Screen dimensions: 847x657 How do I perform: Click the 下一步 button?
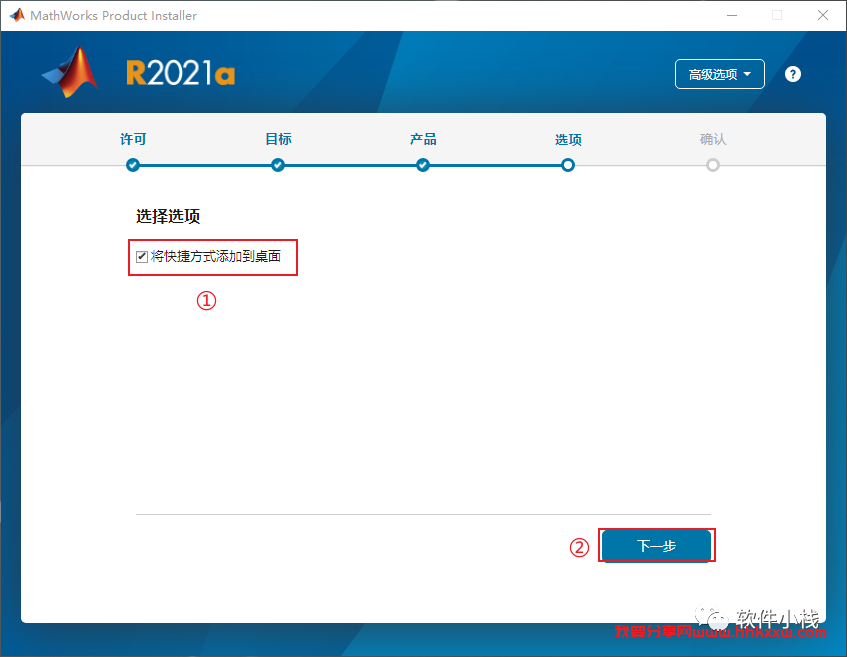pyautogui.click(x=656, y=546)
